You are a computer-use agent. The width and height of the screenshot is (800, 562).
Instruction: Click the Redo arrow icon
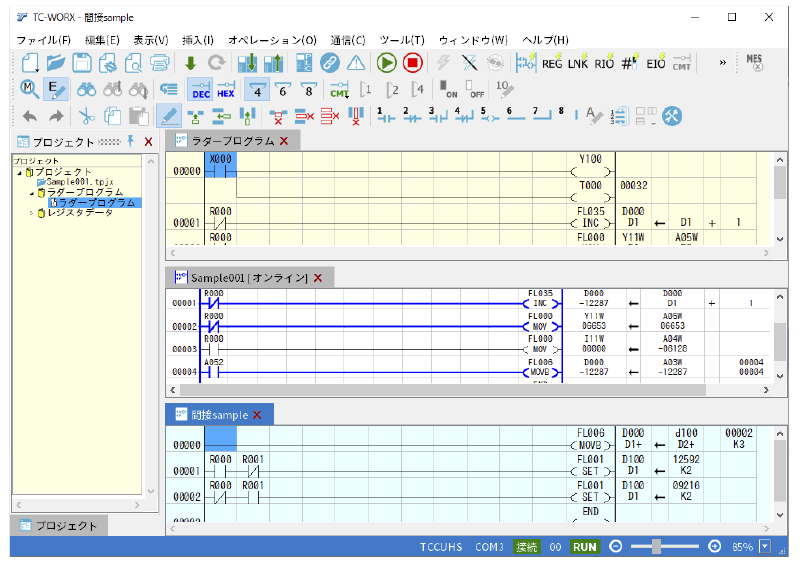(56, 116)
